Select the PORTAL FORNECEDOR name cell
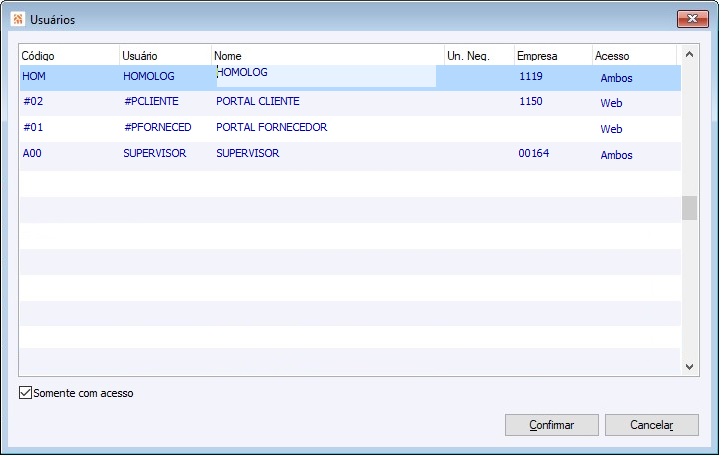726x460 pixels. pos(271,127)
